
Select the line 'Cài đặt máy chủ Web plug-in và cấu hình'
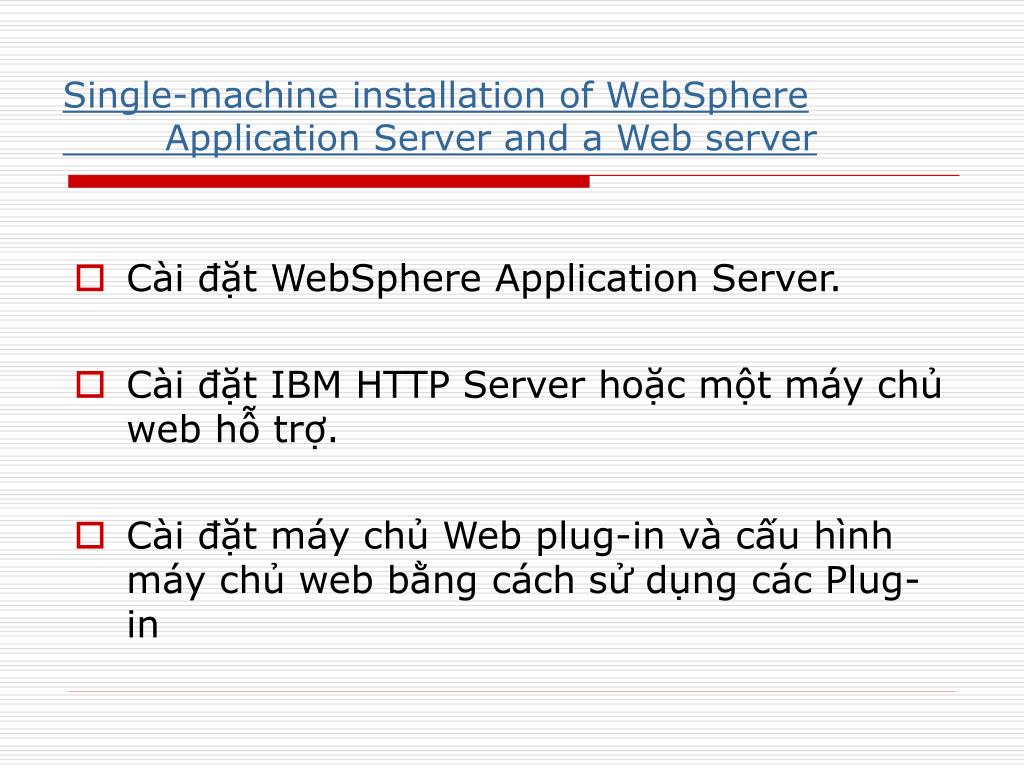[x=509, y=536]
